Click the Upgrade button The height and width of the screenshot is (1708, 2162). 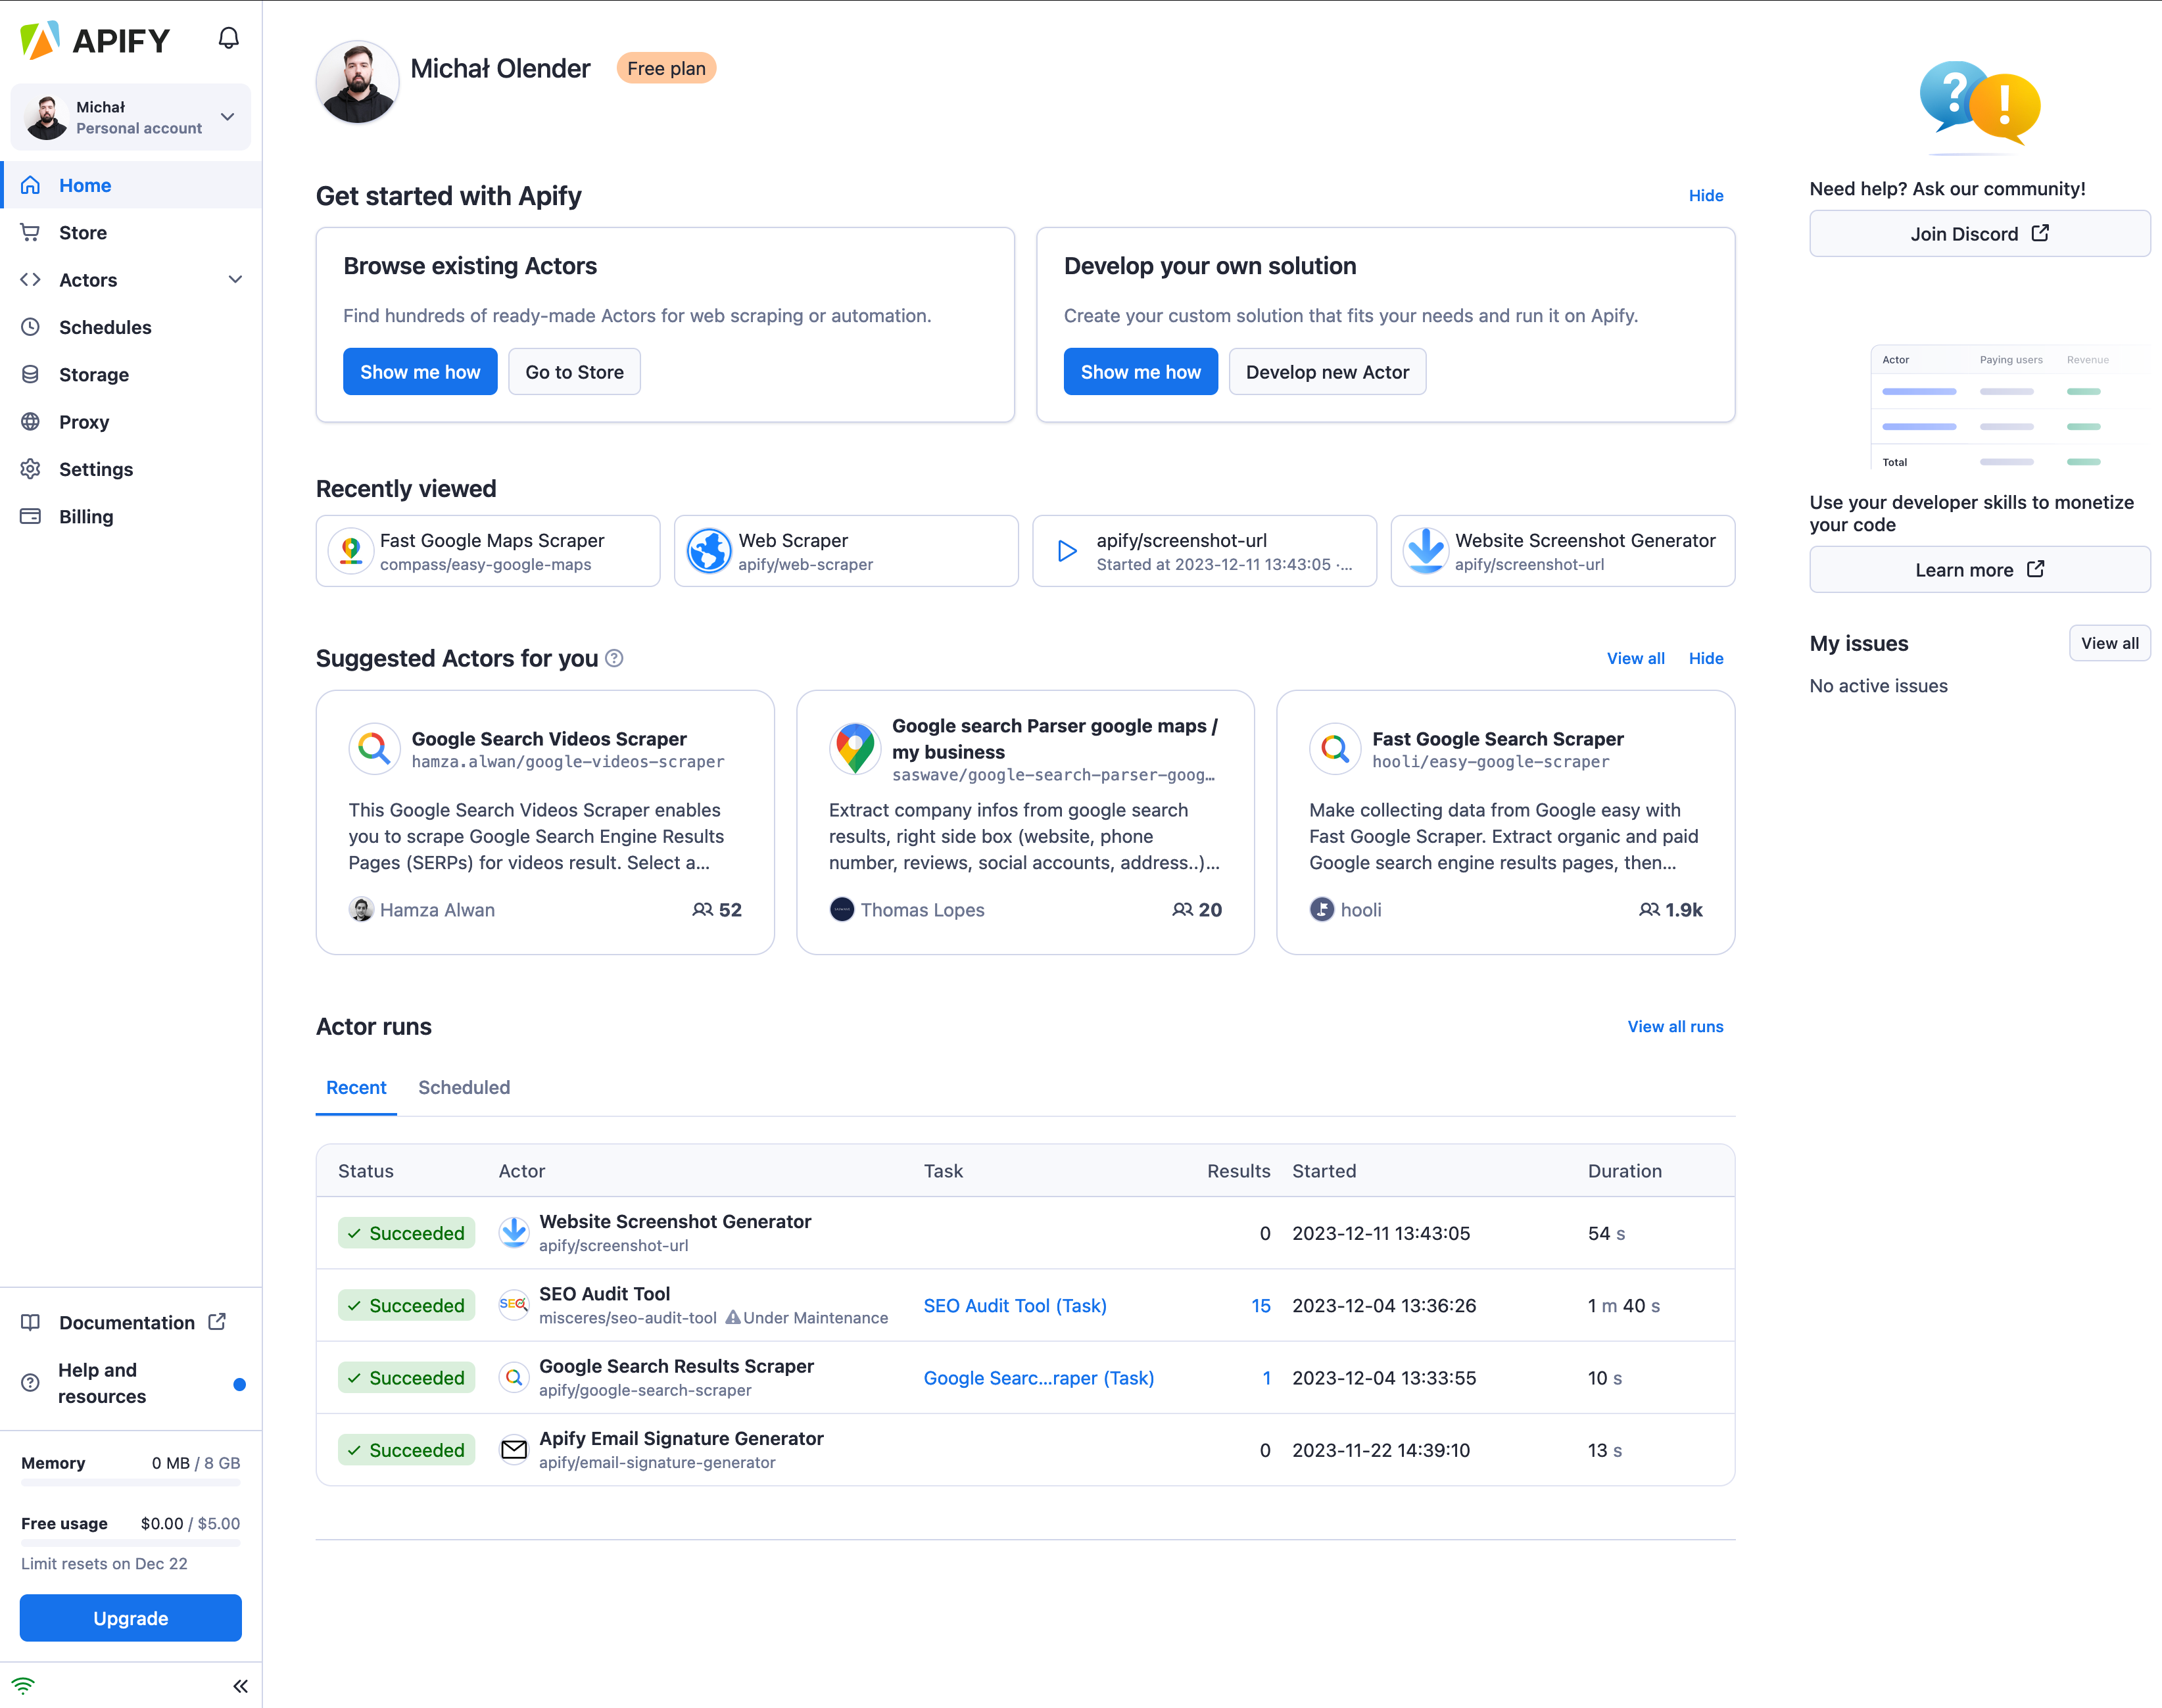click(x=130, y=1617)
